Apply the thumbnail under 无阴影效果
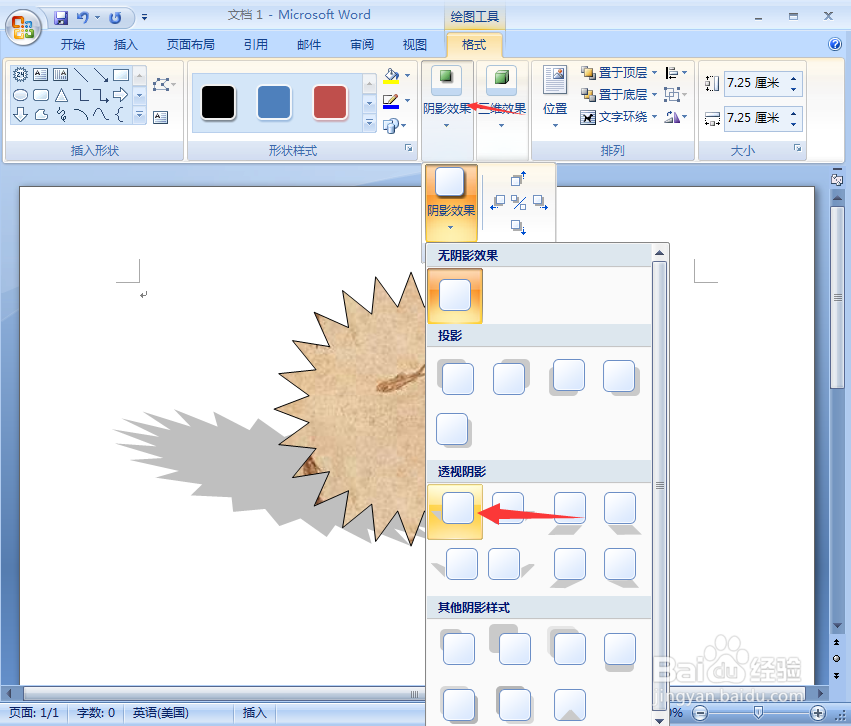This screenshot has width=851, height=726. coord(455,296)
